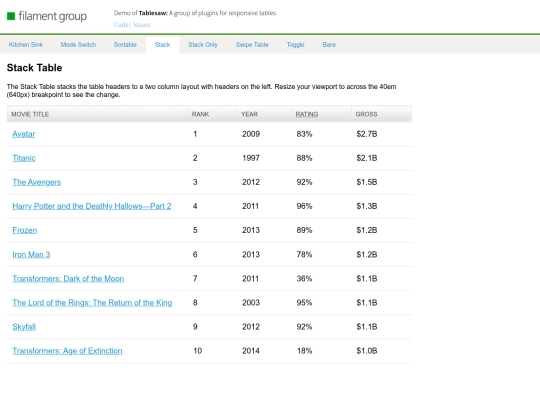
Task: Open the Issues link in the header
Action: pos(142,25)
